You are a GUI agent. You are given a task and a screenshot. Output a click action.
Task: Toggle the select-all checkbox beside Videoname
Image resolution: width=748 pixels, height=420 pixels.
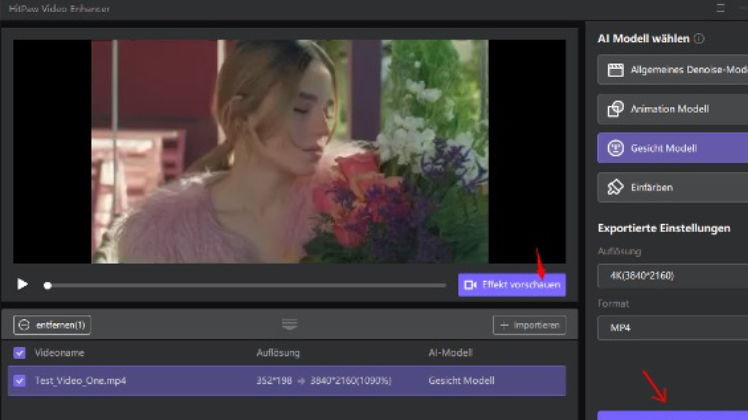pyautogui.click(x=20, y=353)
